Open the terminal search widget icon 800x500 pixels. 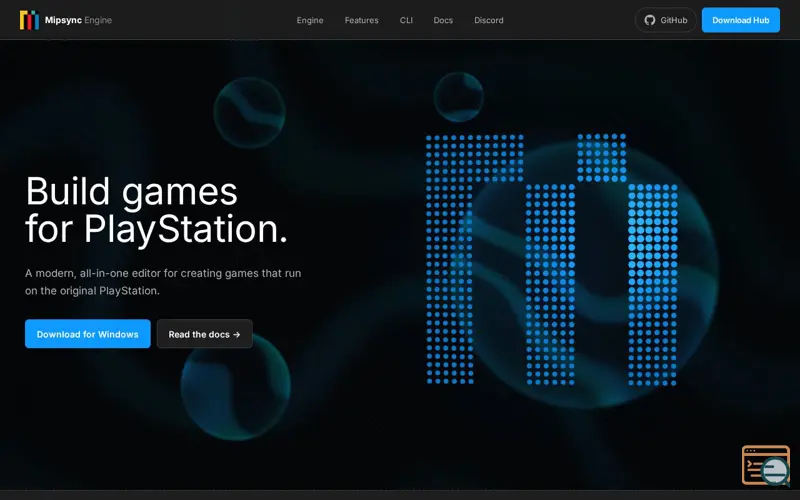[766, 465]
